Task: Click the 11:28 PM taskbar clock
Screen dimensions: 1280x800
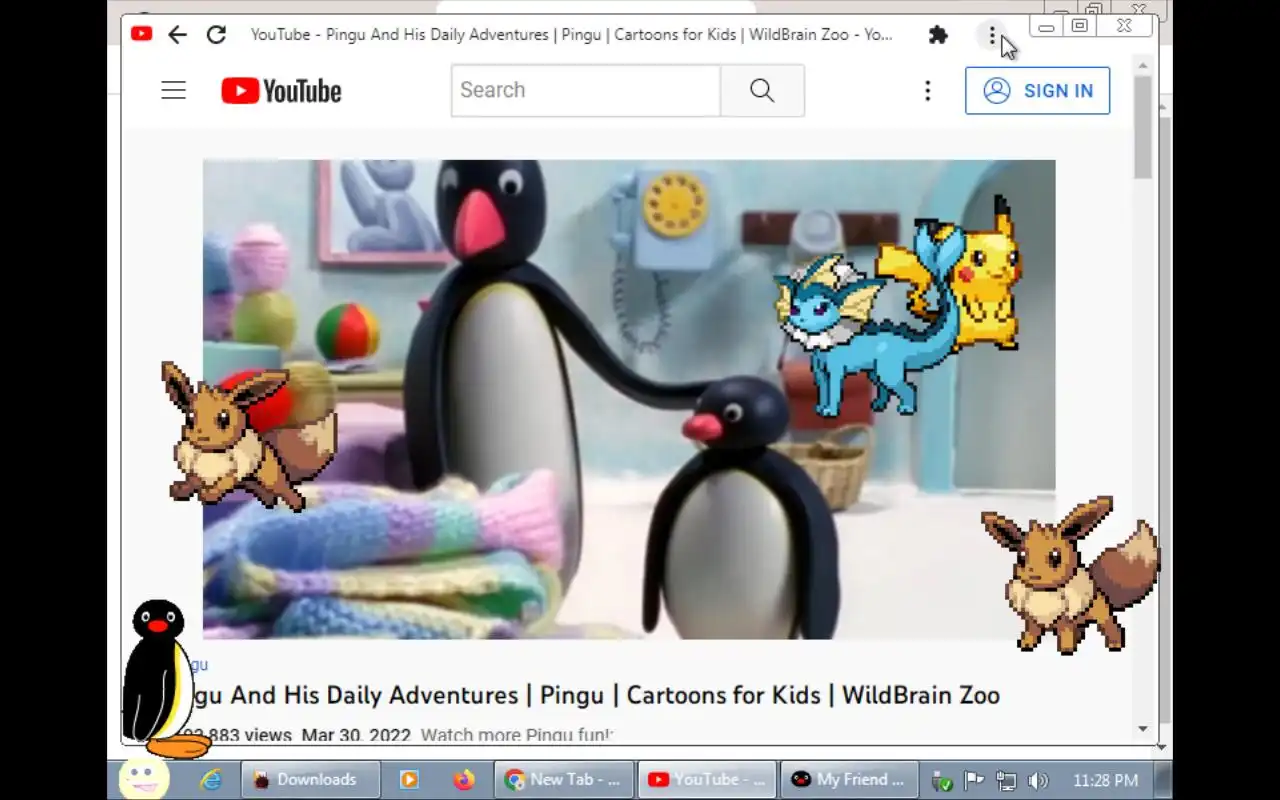Action: [1105, 780]
